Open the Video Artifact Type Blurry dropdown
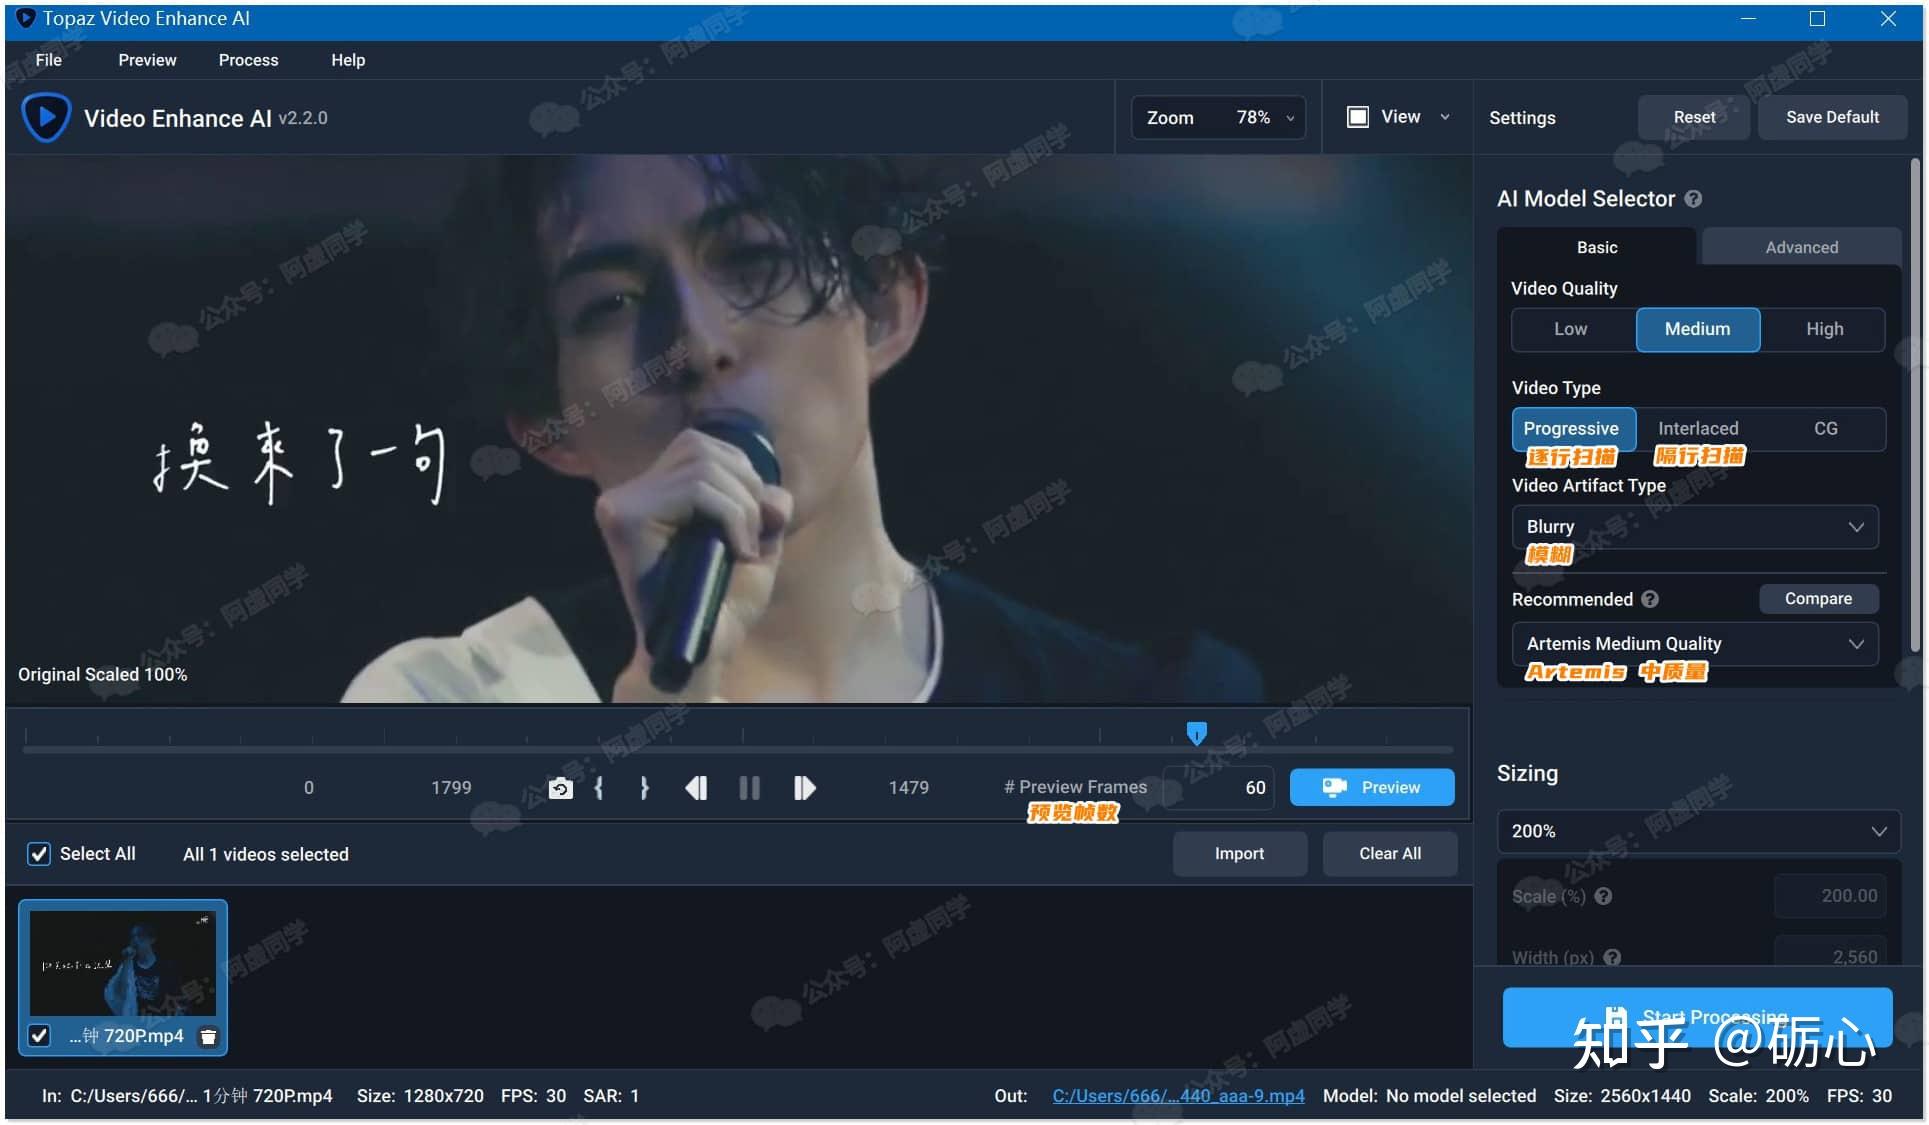 pos(1695,527)
